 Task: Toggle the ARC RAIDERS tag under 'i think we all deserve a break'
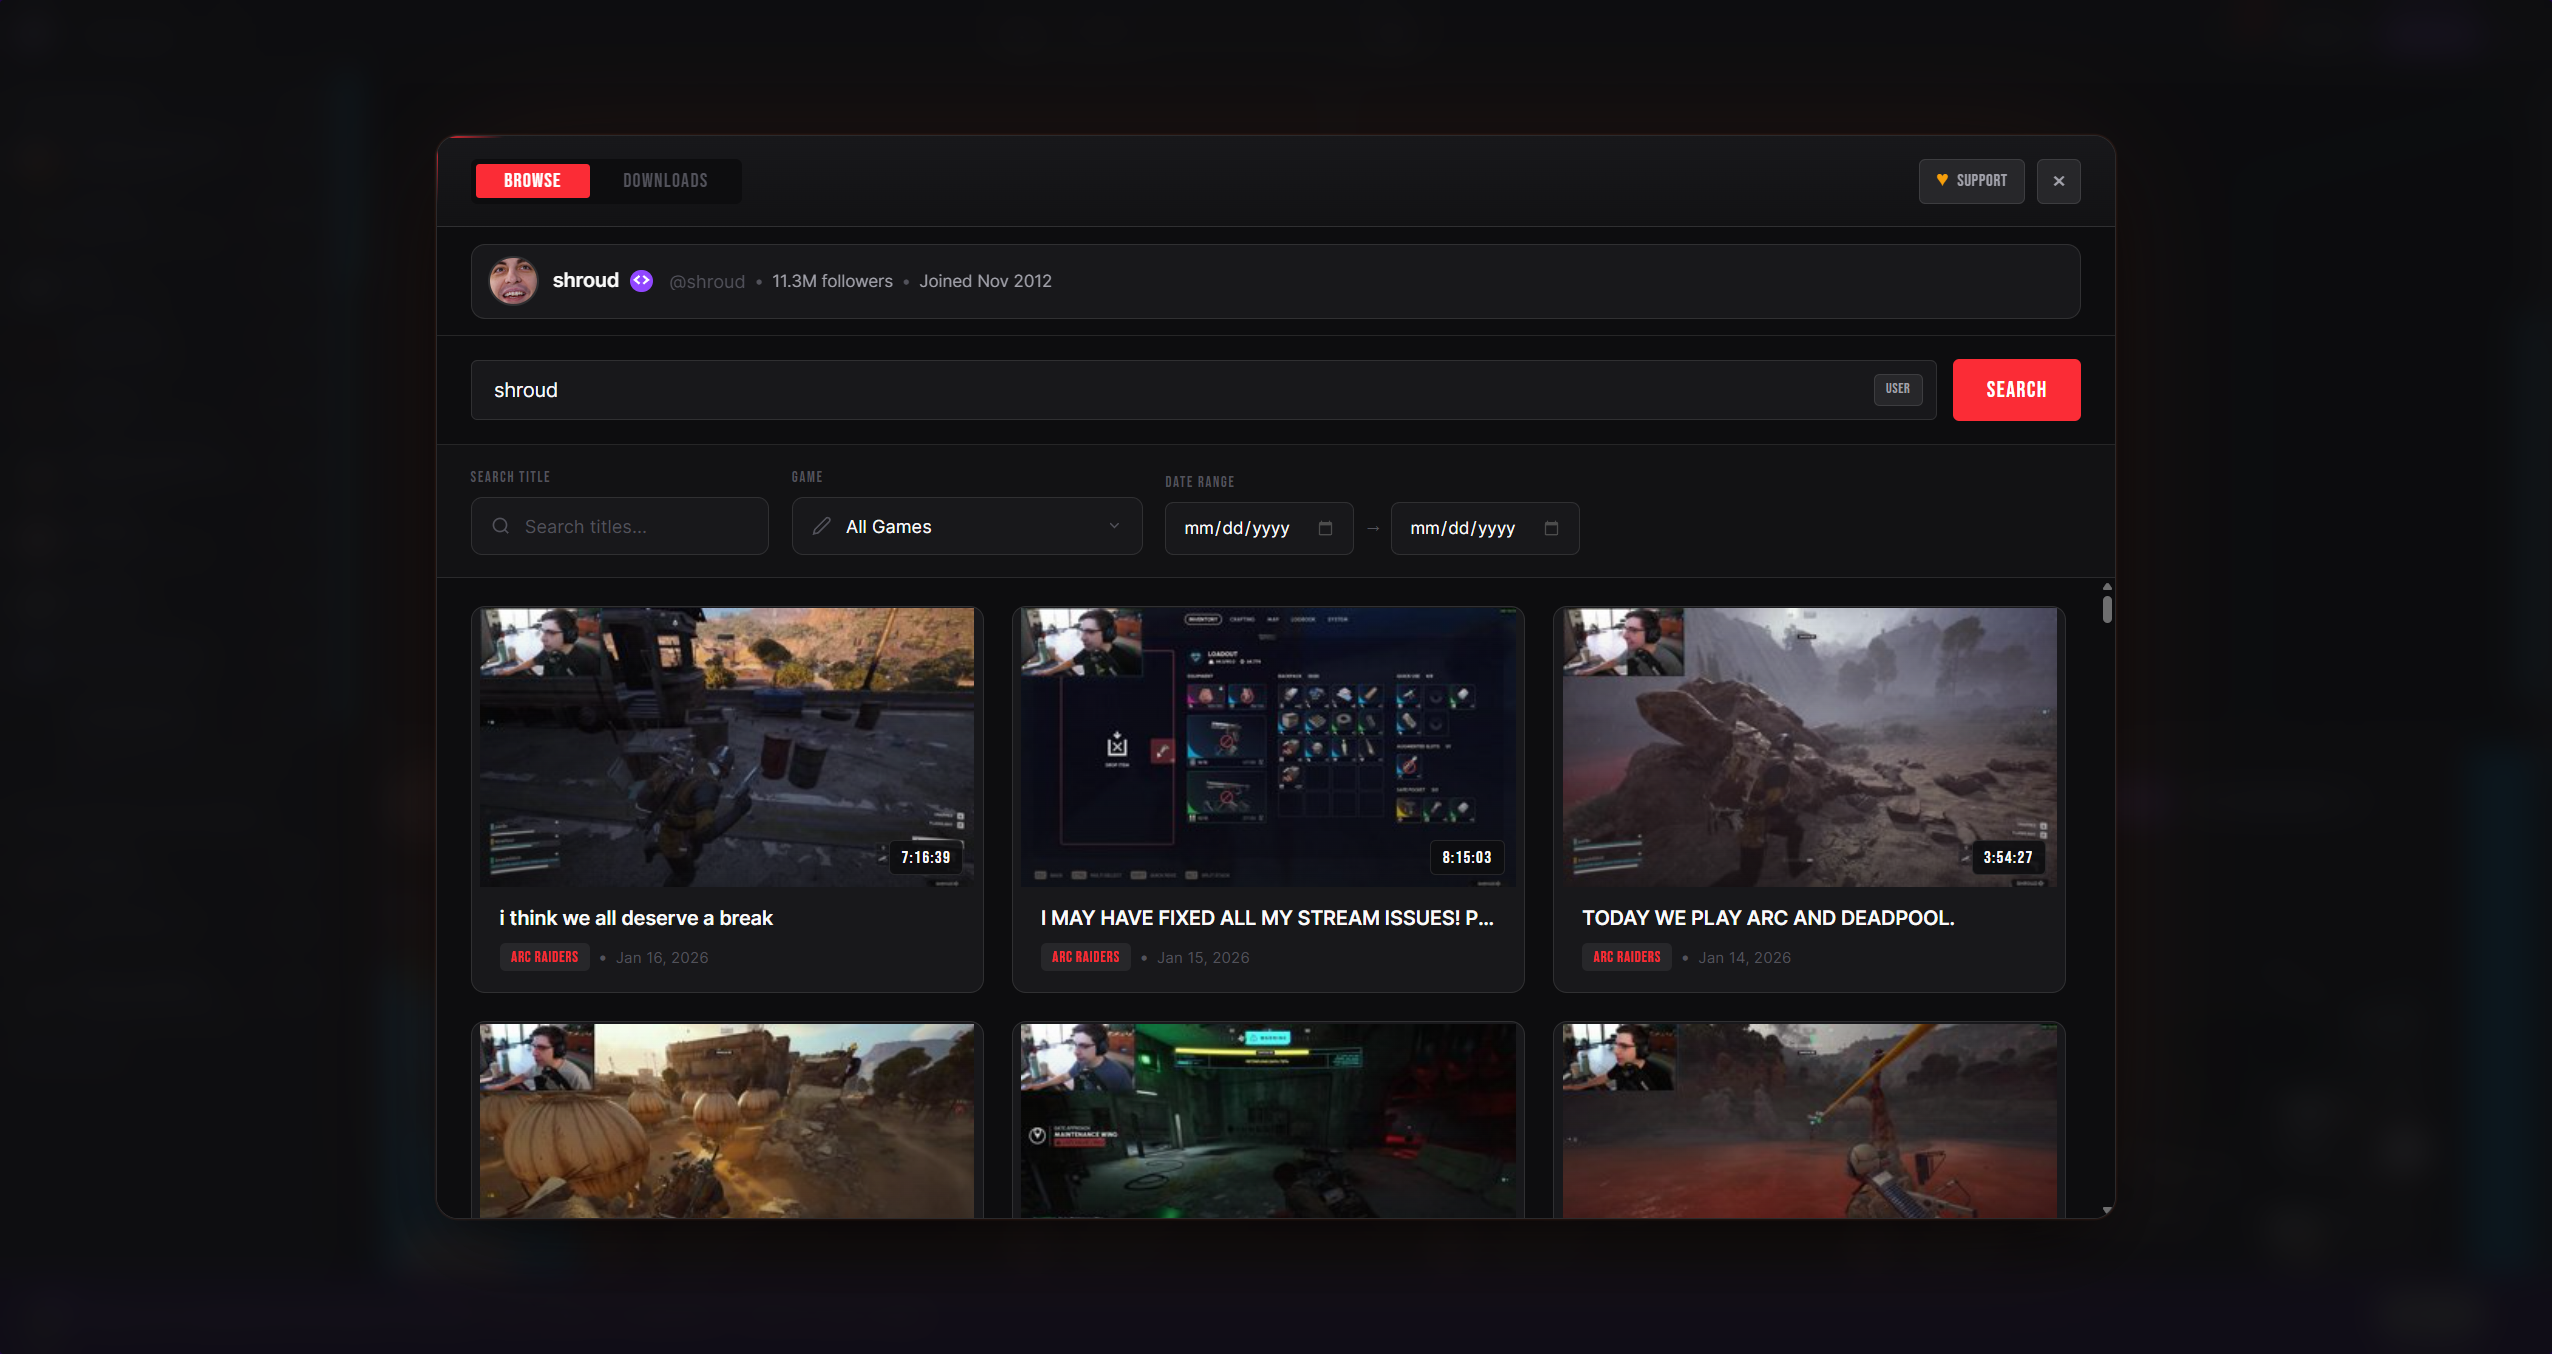pos(545,957)
